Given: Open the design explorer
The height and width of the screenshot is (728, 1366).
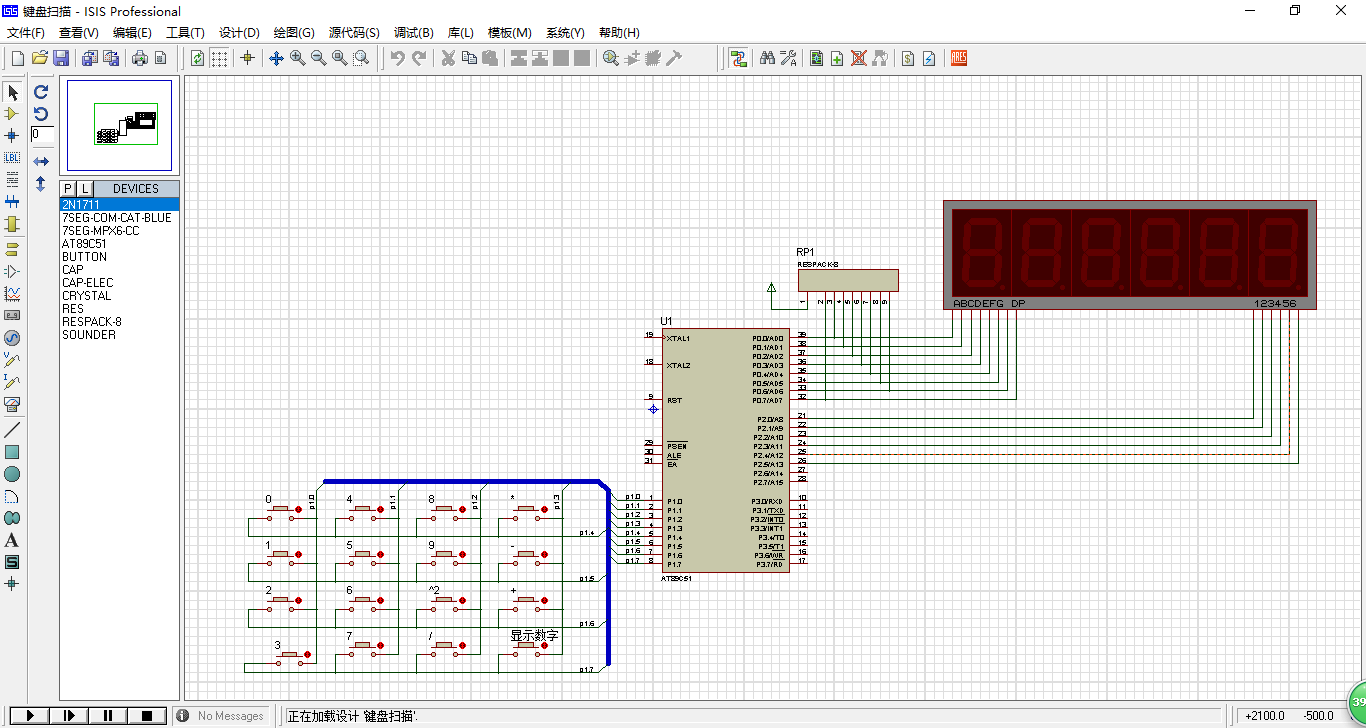Looking at the screenshot, I should coord(817,58).
